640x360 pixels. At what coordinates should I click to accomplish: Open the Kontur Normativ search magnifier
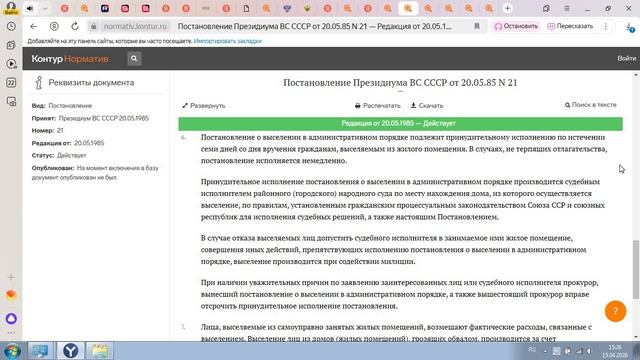coord(134,59)
